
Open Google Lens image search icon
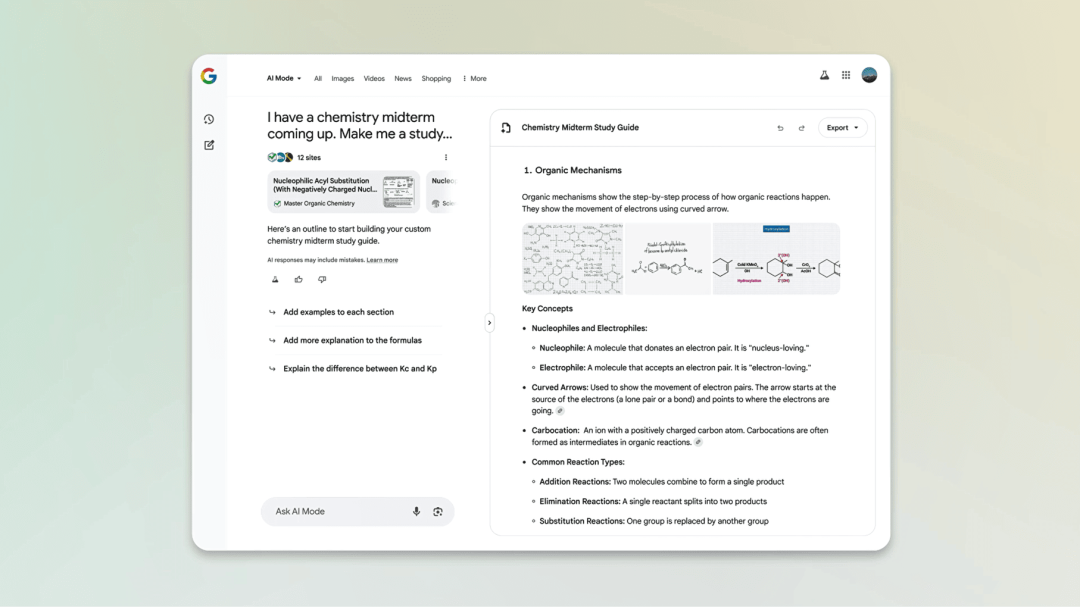click(x=437, y=512)
